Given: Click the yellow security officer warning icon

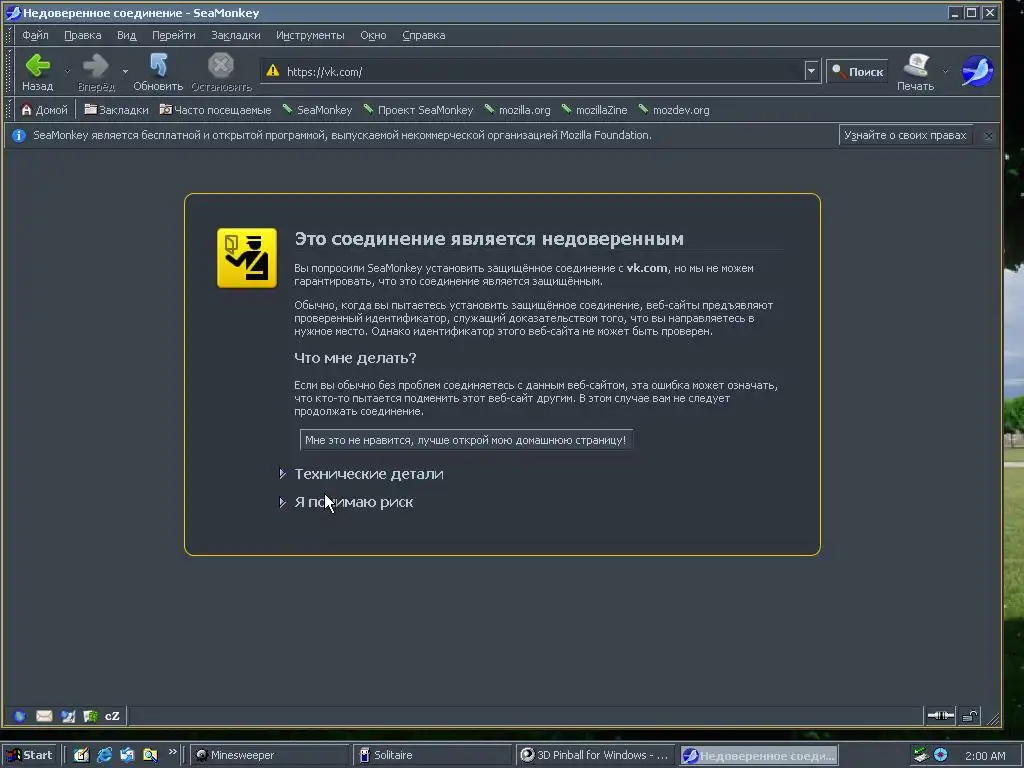Looking at the screenshot, I should coord(247,258).
